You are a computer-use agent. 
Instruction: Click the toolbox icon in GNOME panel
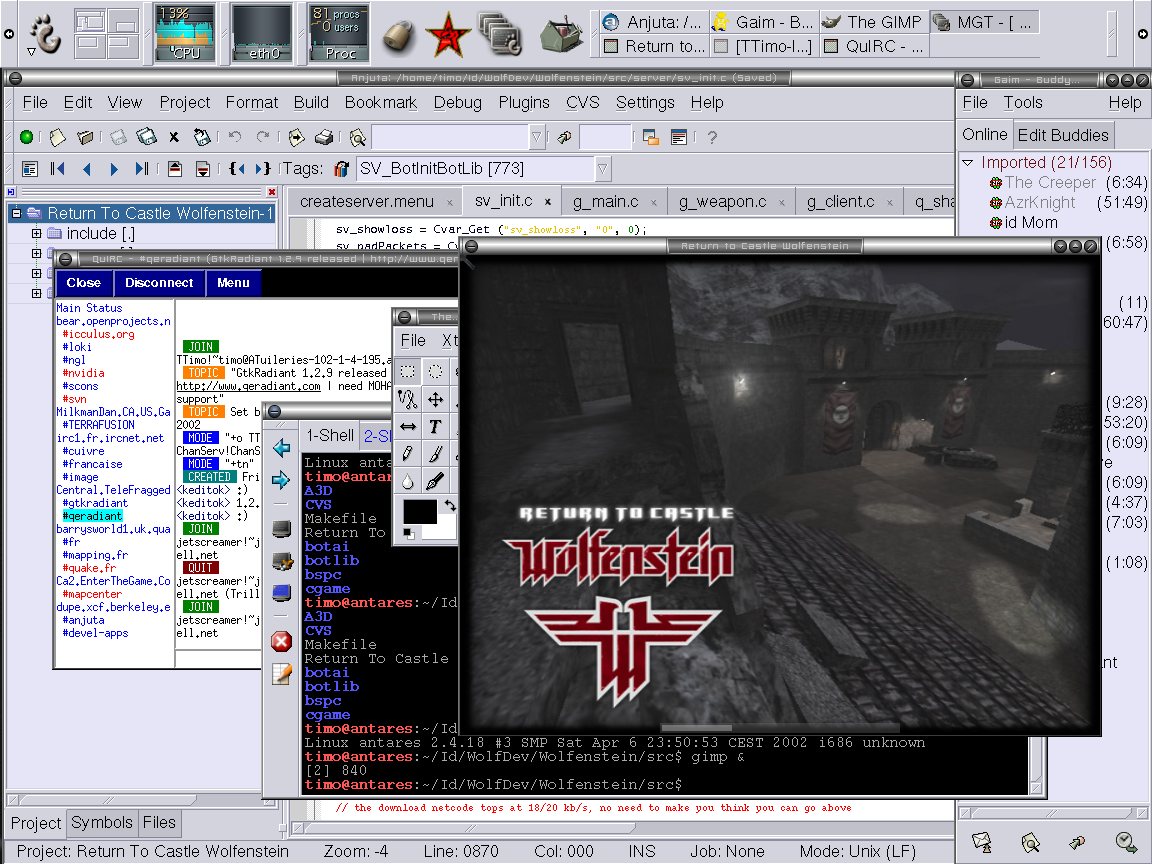[x=561, y=35]
